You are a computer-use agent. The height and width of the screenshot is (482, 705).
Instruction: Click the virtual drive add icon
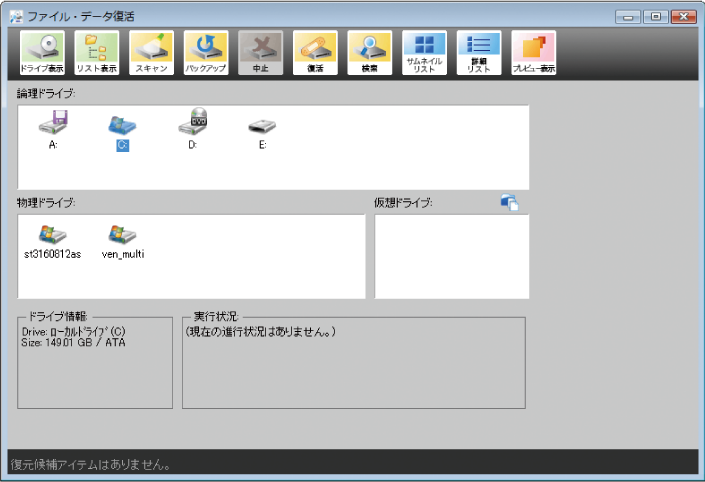510,203
